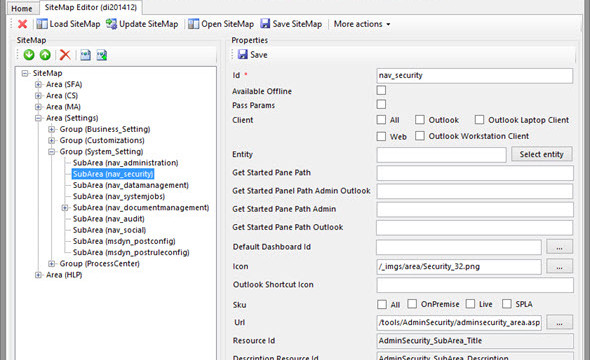Click the first XML icon in SiteMap toolbar
This screenshot has width=590, height=360.
click(x=85, y=55)
